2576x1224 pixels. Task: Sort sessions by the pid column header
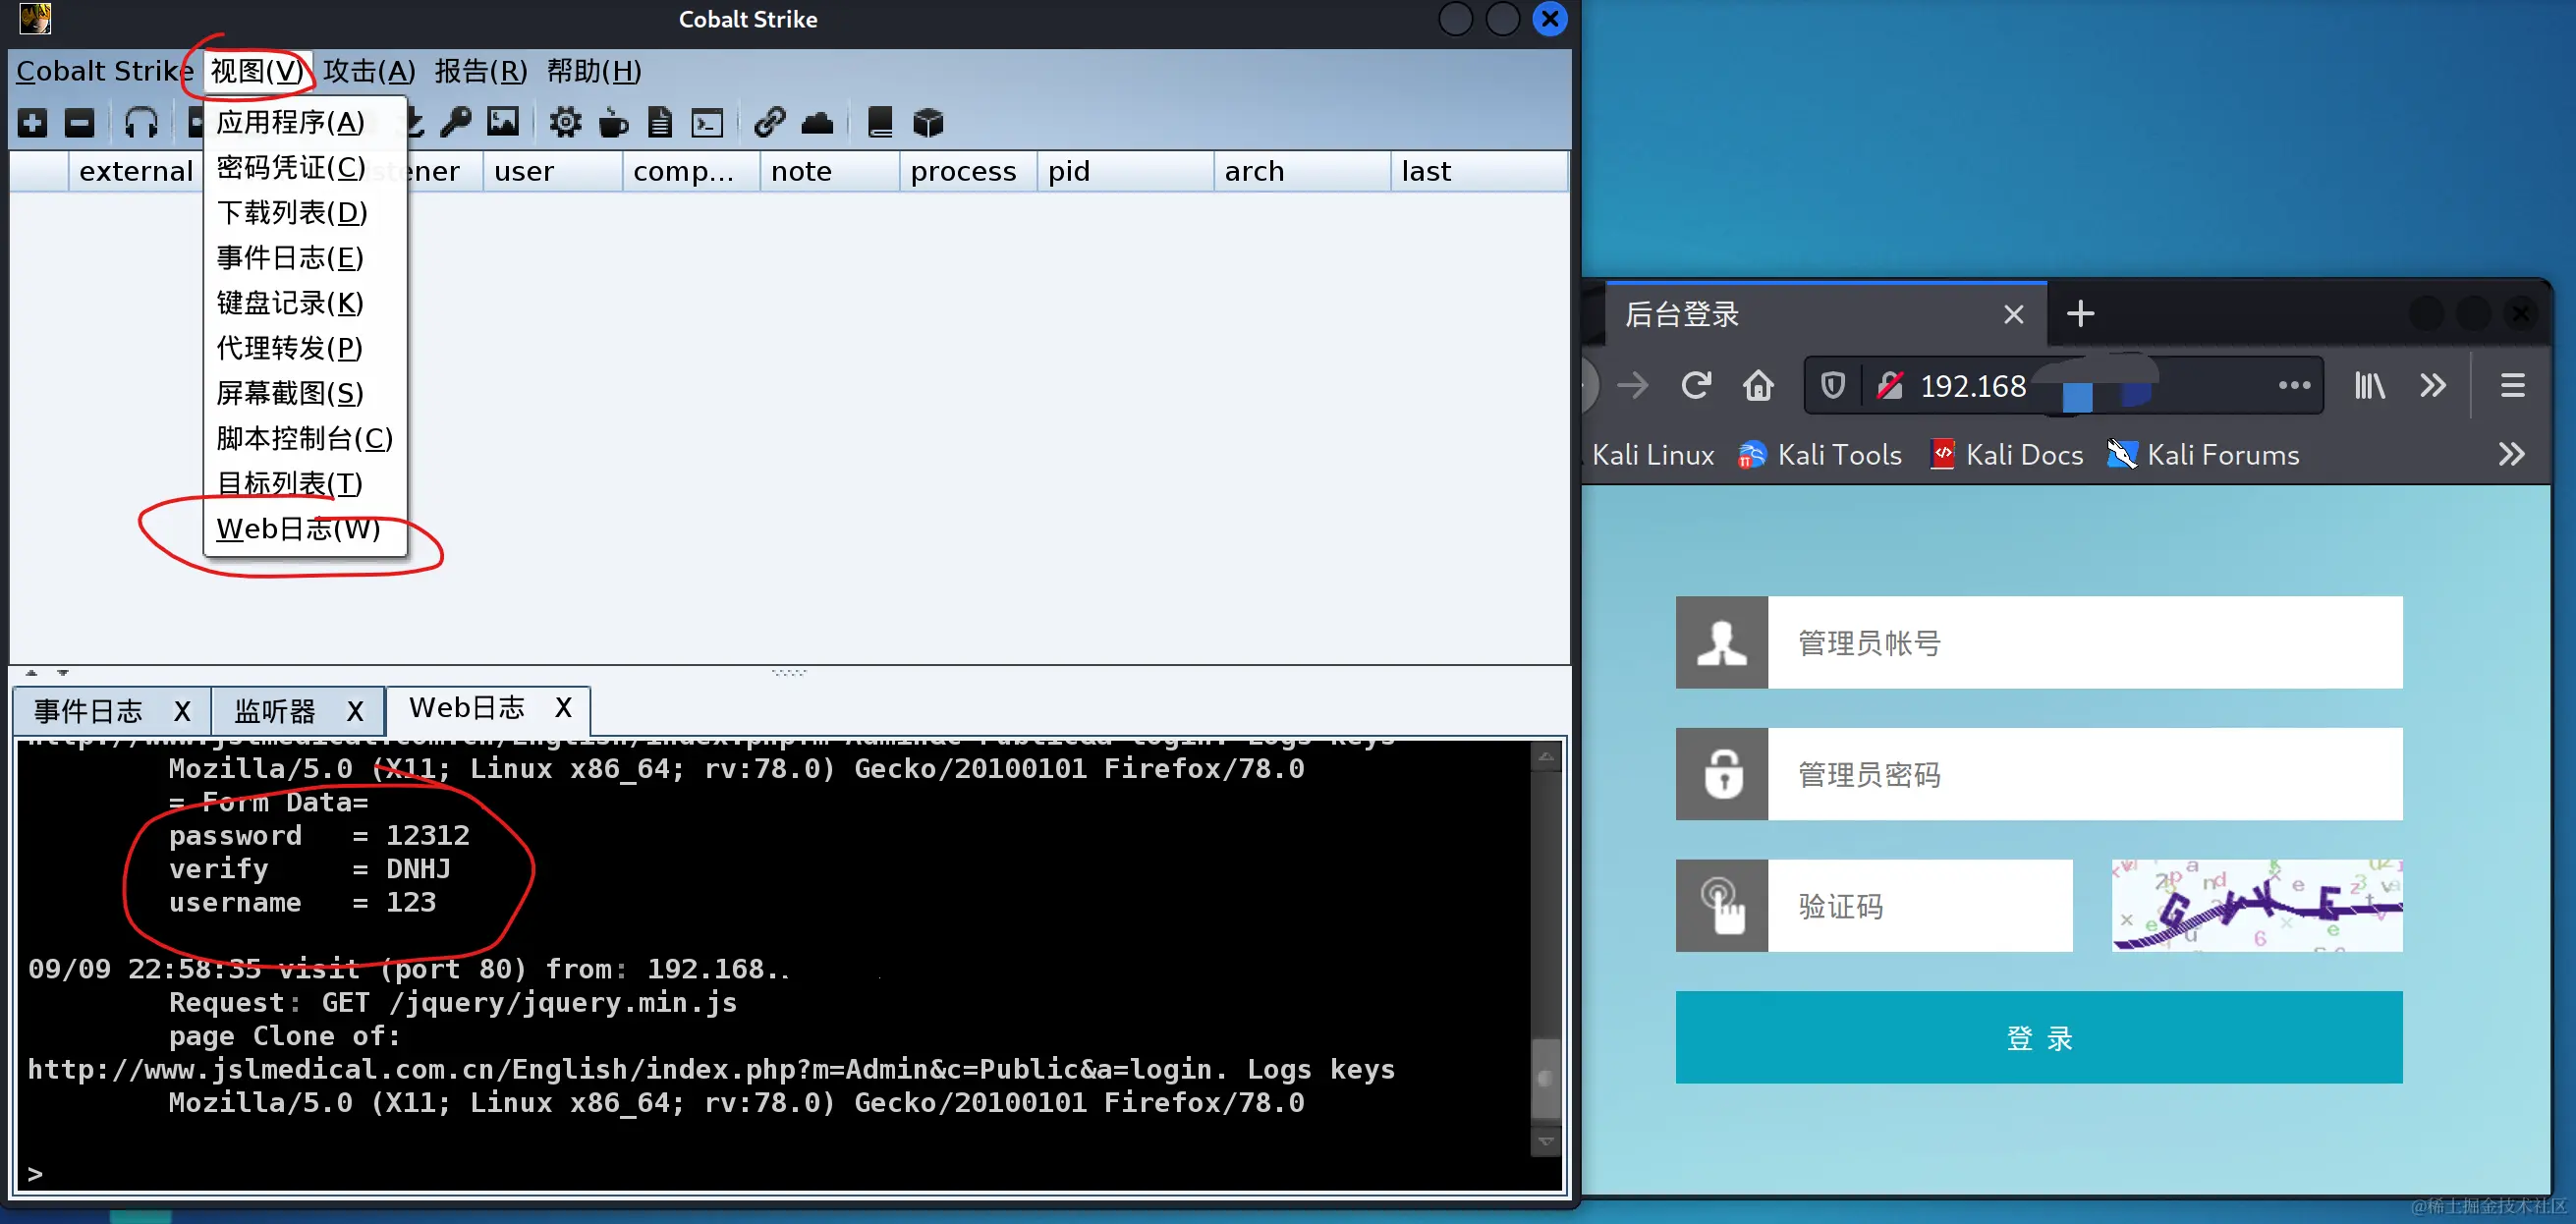[x=1125, y=171]
